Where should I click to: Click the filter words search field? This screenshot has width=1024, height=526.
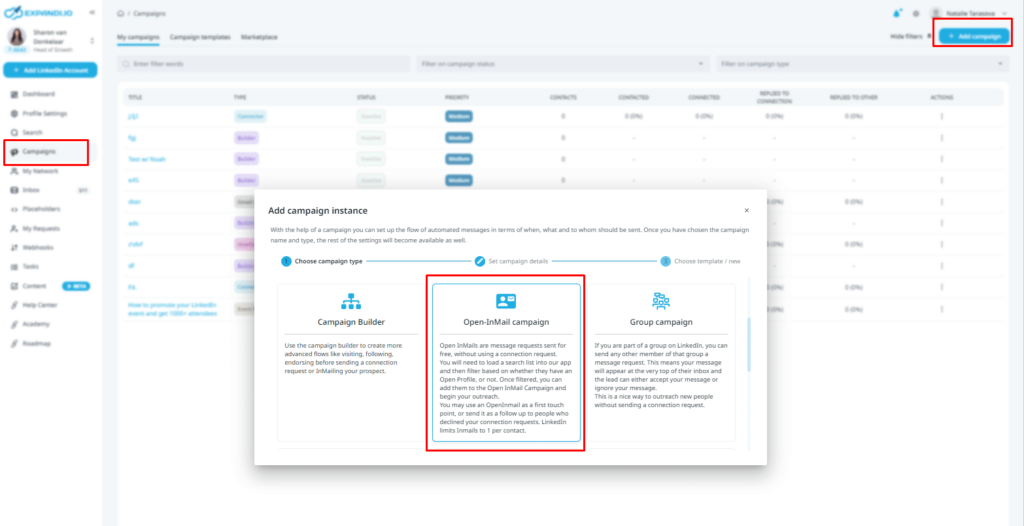tap(263, 64)
